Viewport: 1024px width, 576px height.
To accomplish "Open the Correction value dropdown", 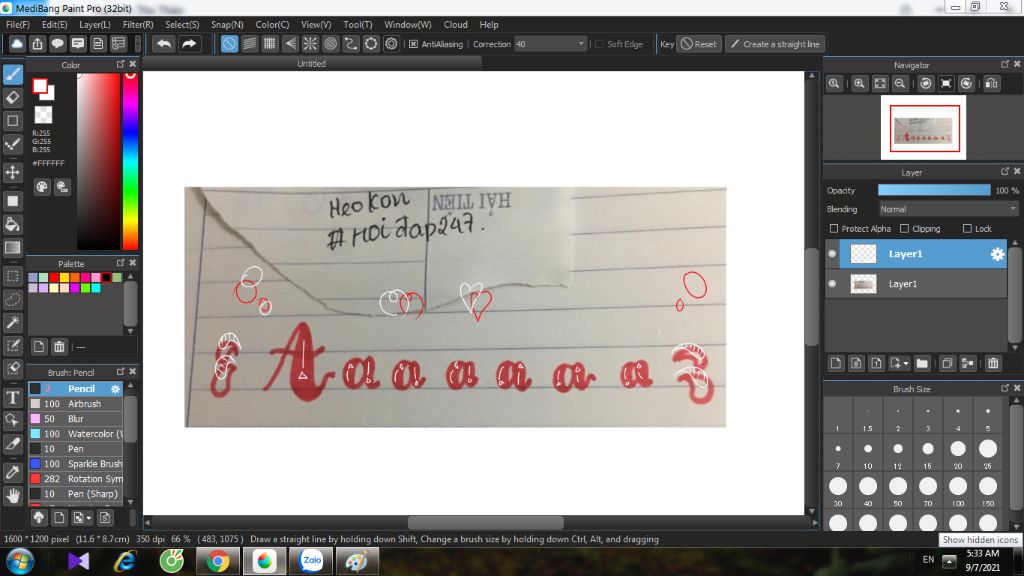I will coord(581,44).
